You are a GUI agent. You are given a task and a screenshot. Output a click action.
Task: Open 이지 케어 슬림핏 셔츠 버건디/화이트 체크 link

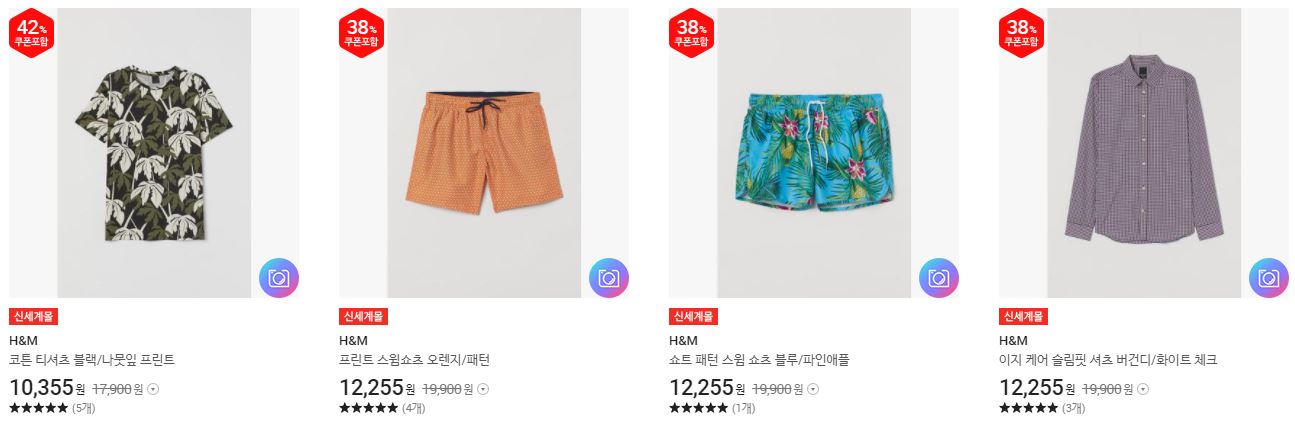pos(1108,360)
